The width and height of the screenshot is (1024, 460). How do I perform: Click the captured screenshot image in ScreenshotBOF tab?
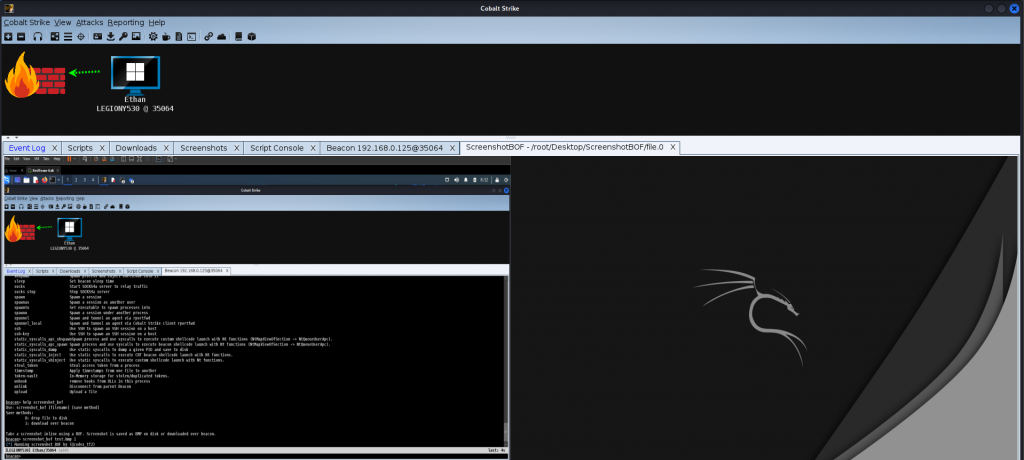tap(511, 307)
